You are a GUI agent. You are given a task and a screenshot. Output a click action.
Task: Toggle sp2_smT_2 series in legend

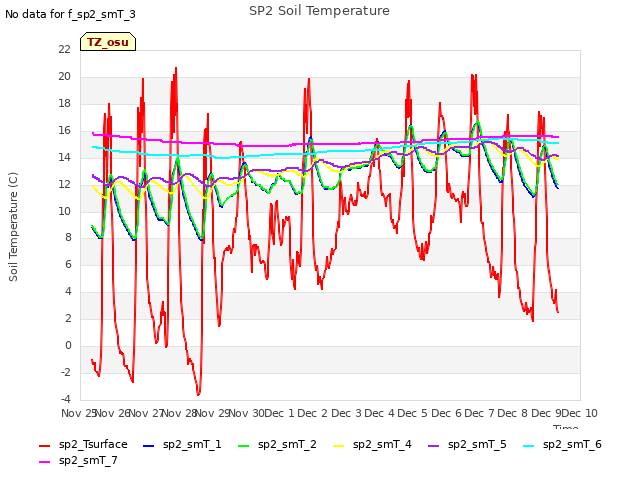(287, 444)
